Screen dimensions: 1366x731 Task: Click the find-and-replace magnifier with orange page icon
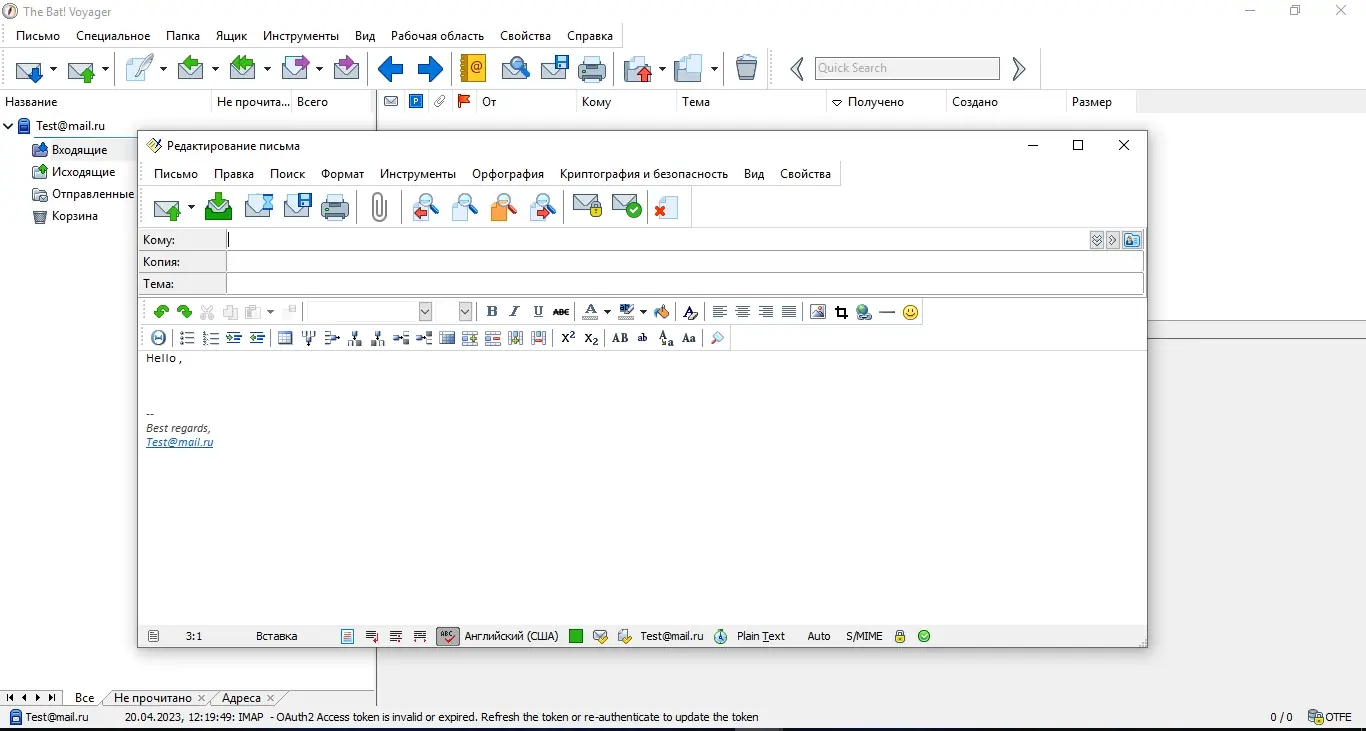coord(503,207)
